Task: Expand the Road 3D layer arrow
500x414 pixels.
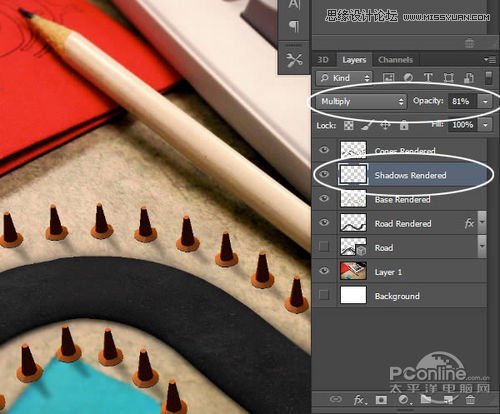Action: pyautogui.click(x=482, y=246)
